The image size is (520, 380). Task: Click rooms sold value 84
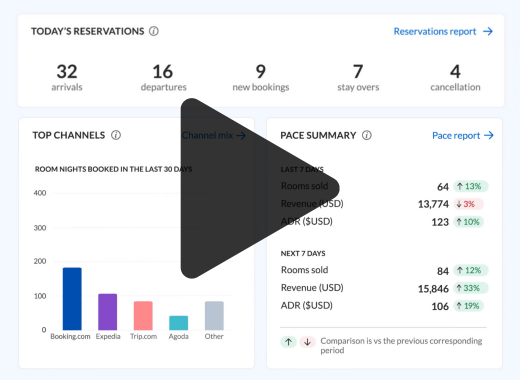pyautogui.click(x=443, y=271)
